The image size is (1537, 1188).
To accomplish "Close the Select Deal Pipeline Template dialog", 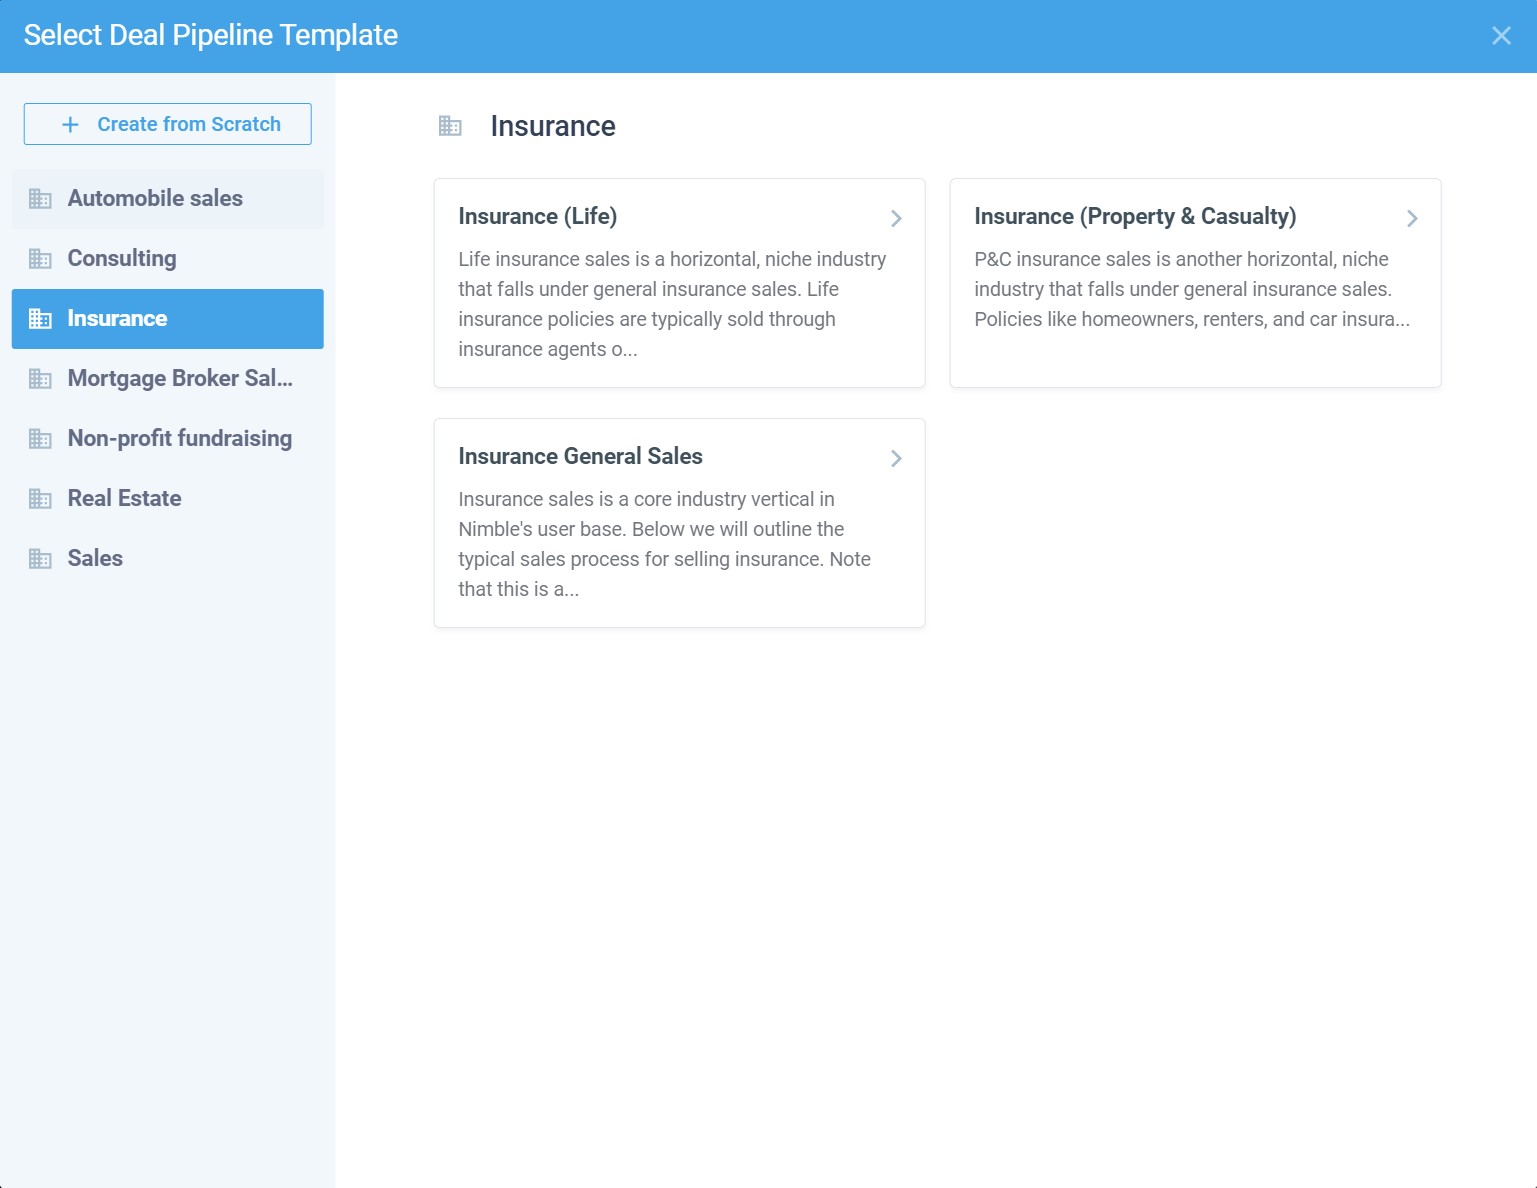I will [x=1500, y=36].
